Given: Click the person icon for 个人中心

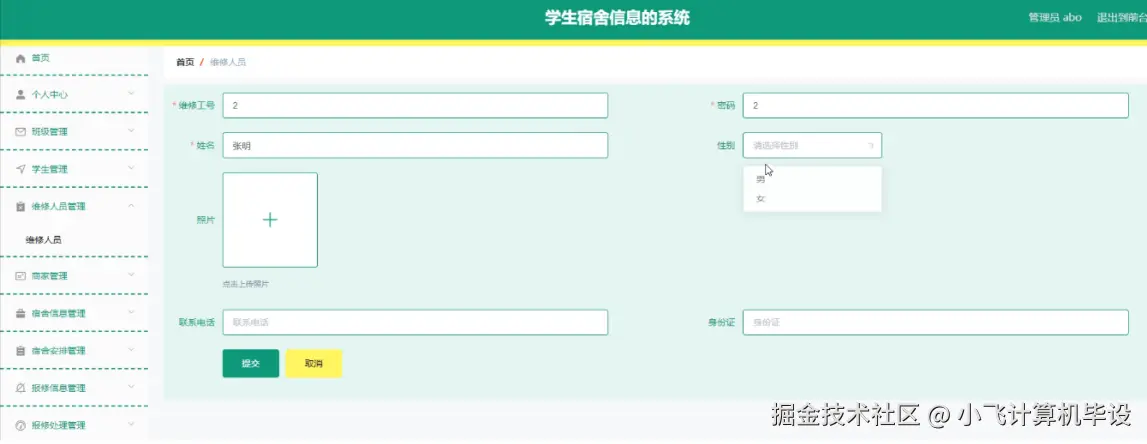Looking at the screenshot, I should [x=20, y=94].
